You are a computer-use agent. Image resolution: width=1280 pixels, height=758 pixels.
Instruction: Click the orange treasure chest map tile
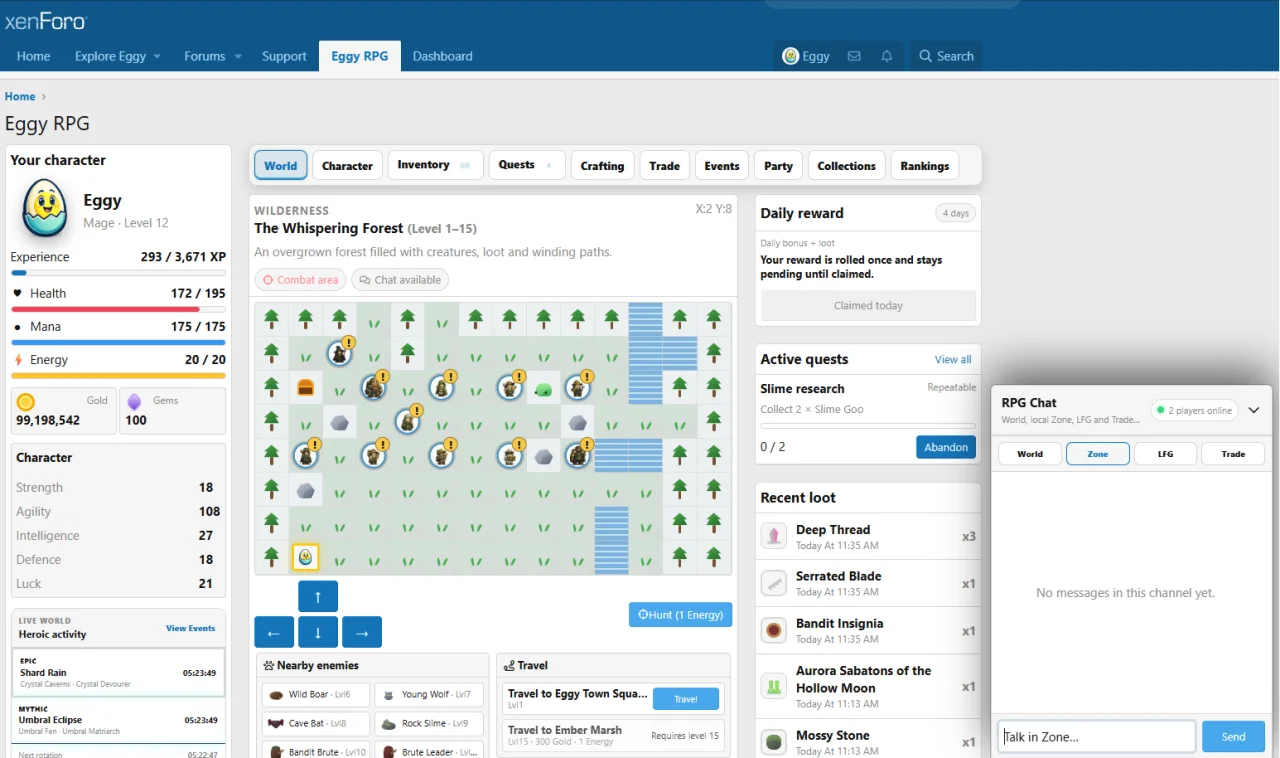click(x=306, y=388)
